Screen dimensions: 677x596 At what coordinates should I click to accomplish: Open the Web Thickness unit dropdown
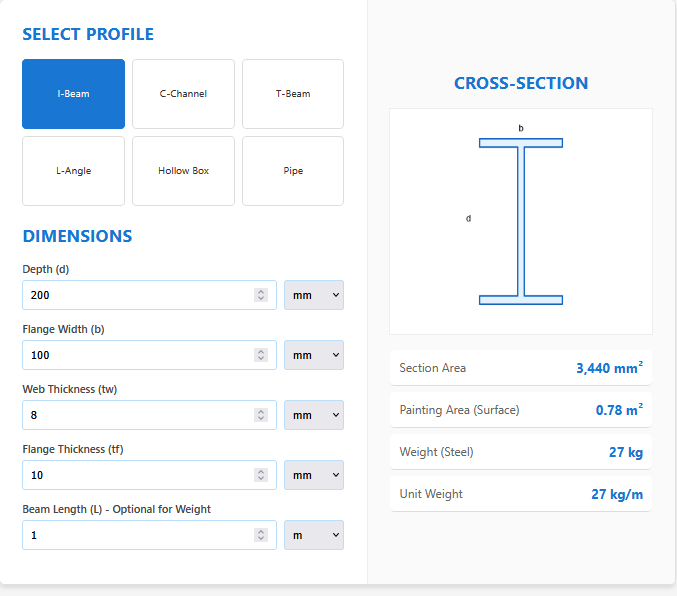coord(314,415)
